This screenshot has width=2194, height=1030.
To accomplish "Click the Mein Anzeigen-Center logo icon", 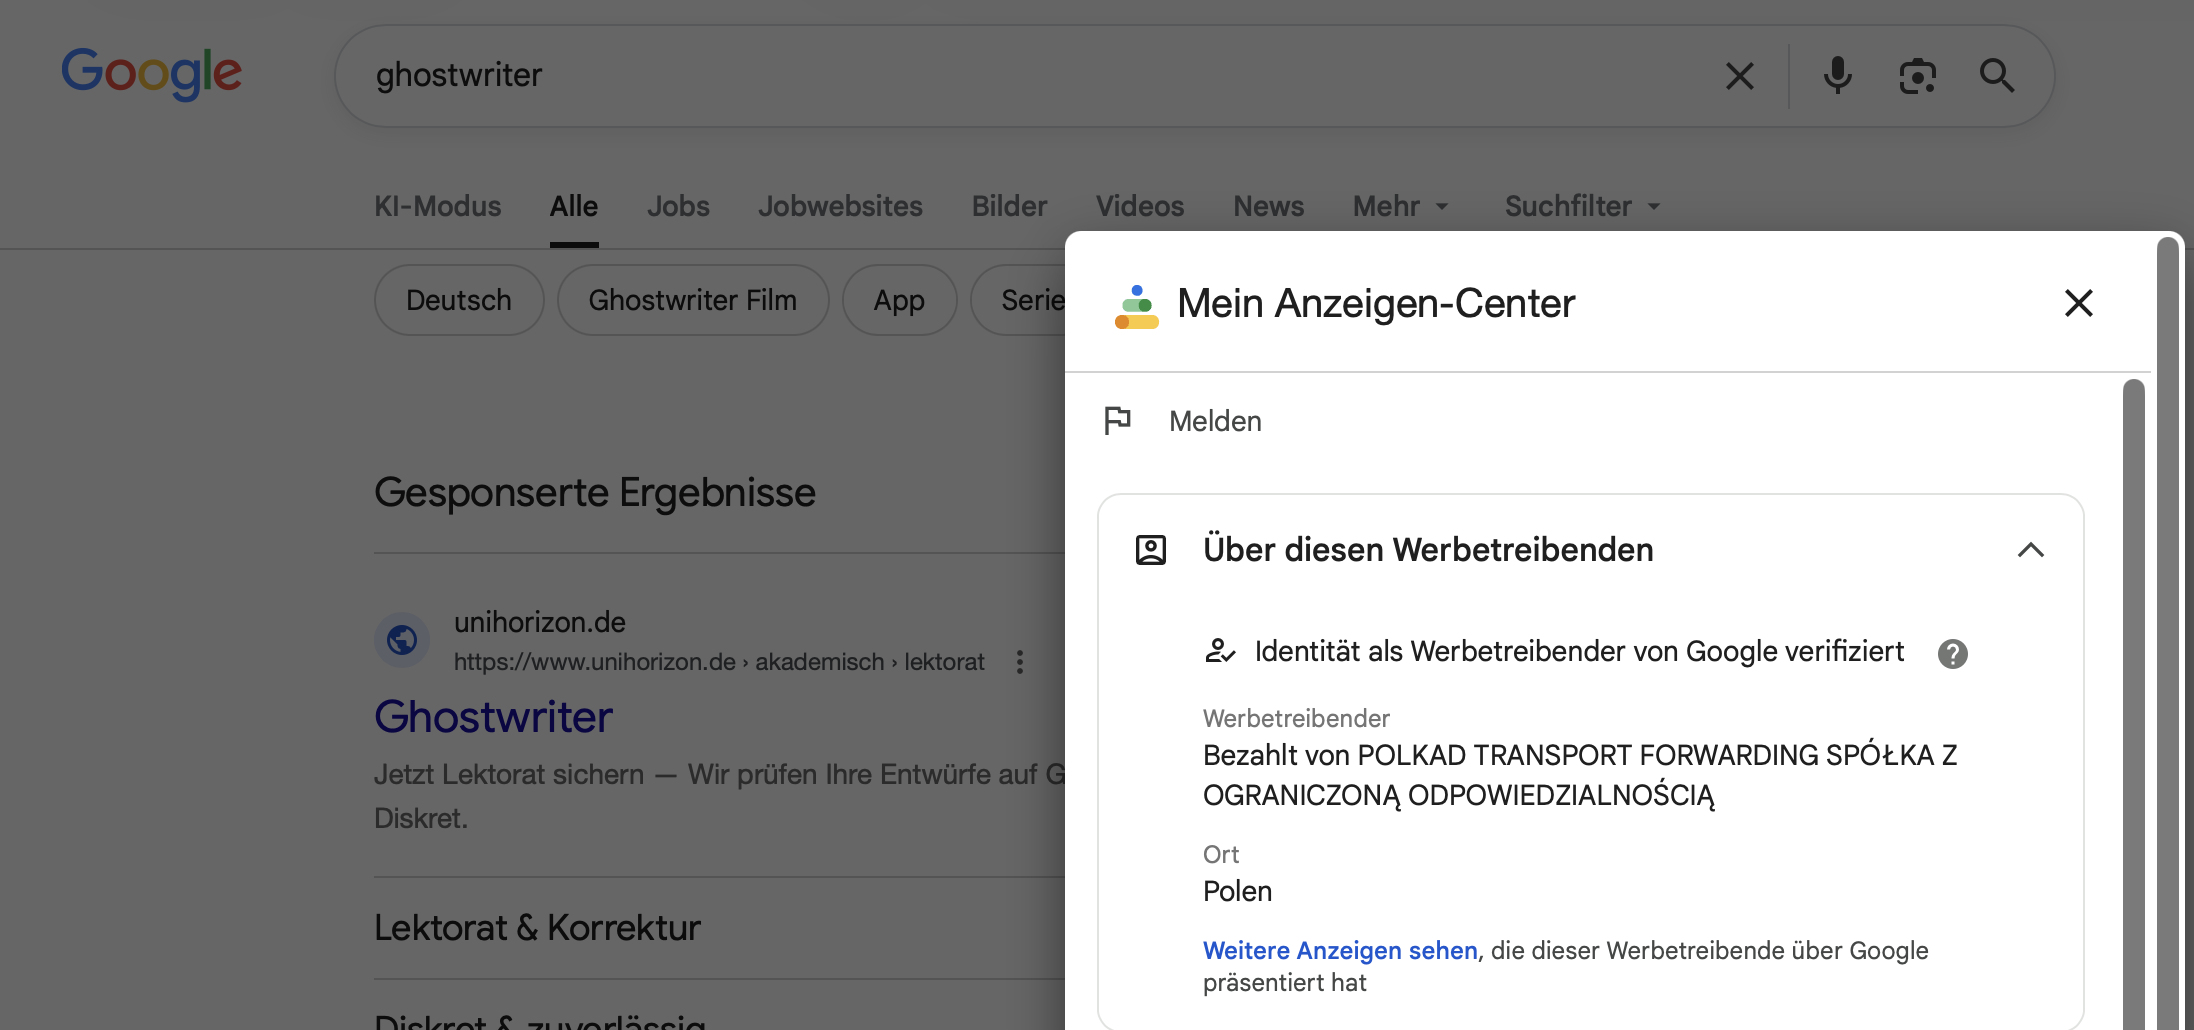I will pos(1137,307).
